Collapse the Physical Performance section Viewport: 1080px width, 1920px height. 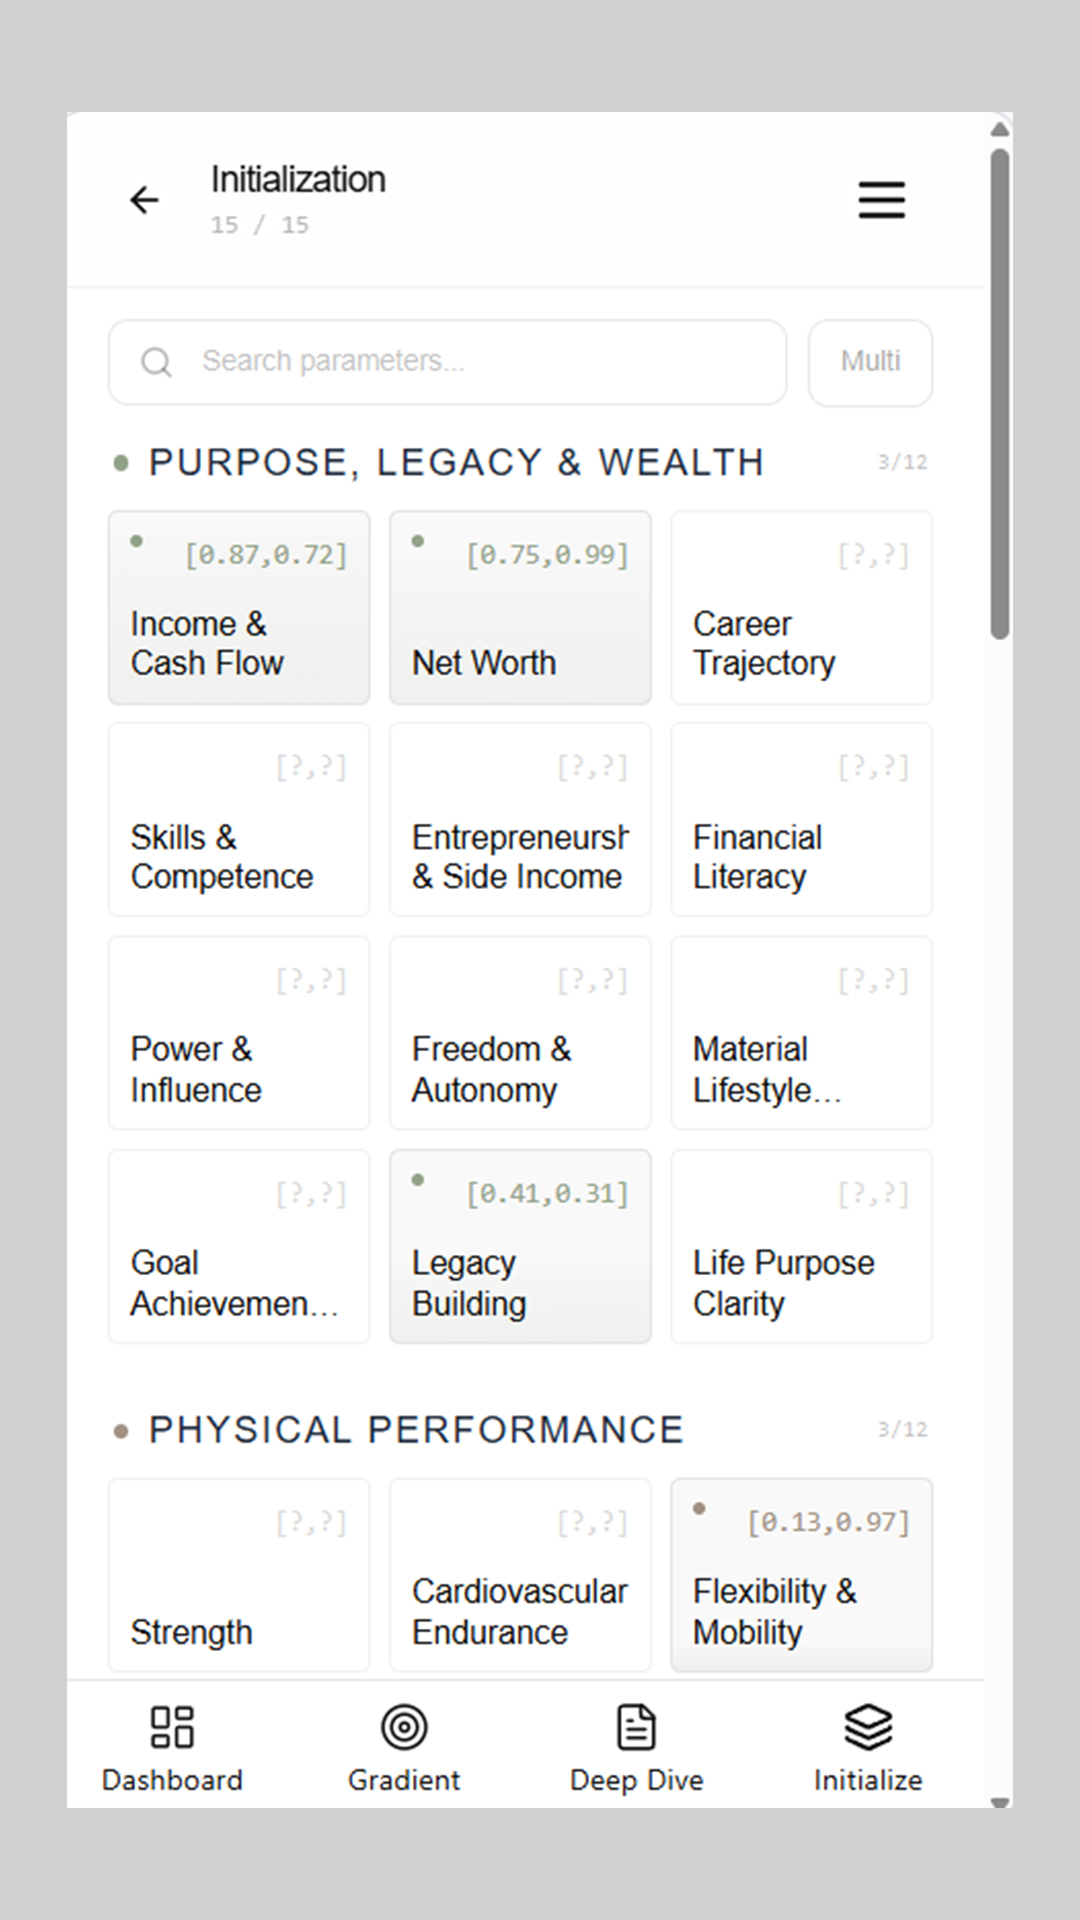tap(416, 1430)
